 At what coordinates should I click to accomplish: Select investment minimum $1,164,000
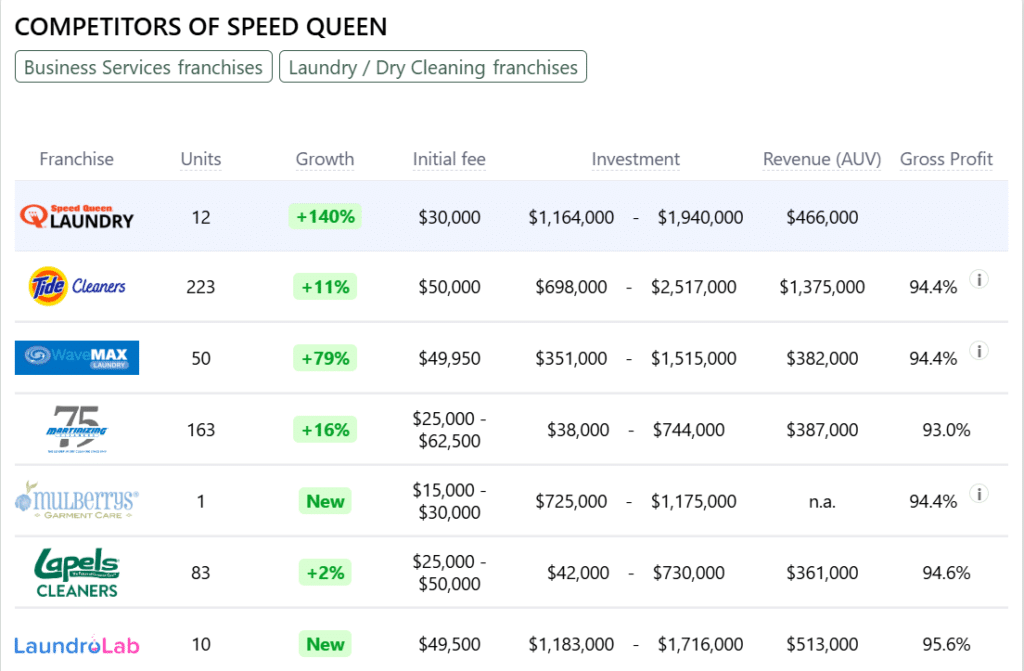(x=571, y=217)
